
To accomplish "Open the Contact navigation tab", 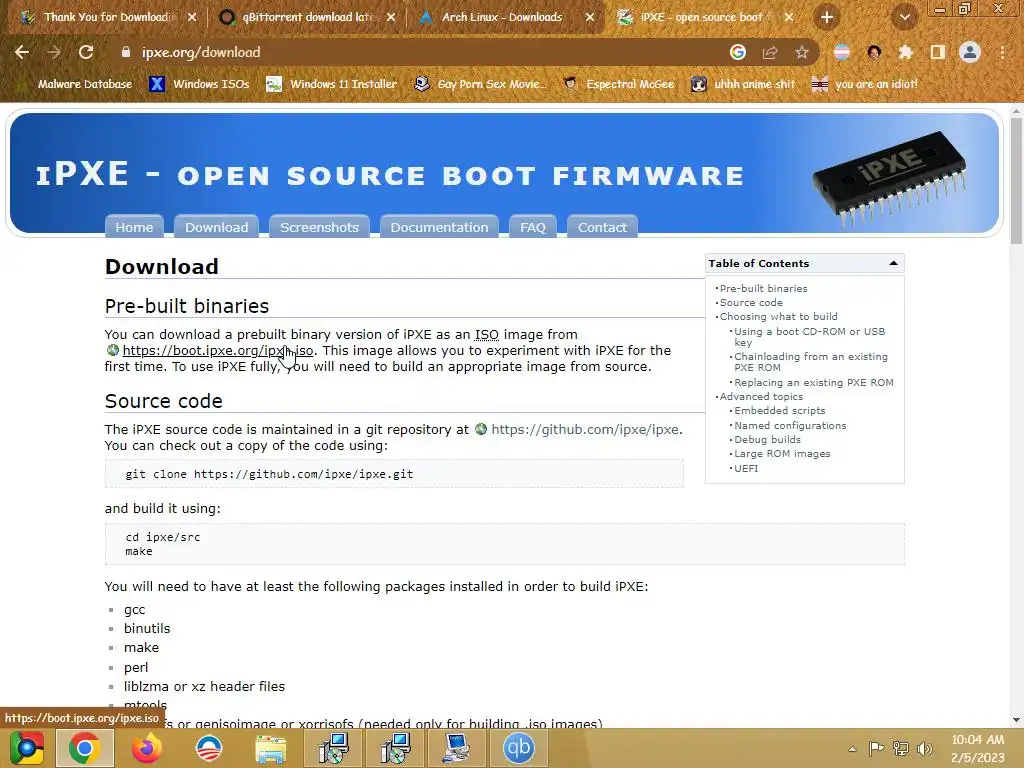I will [602, 227].
